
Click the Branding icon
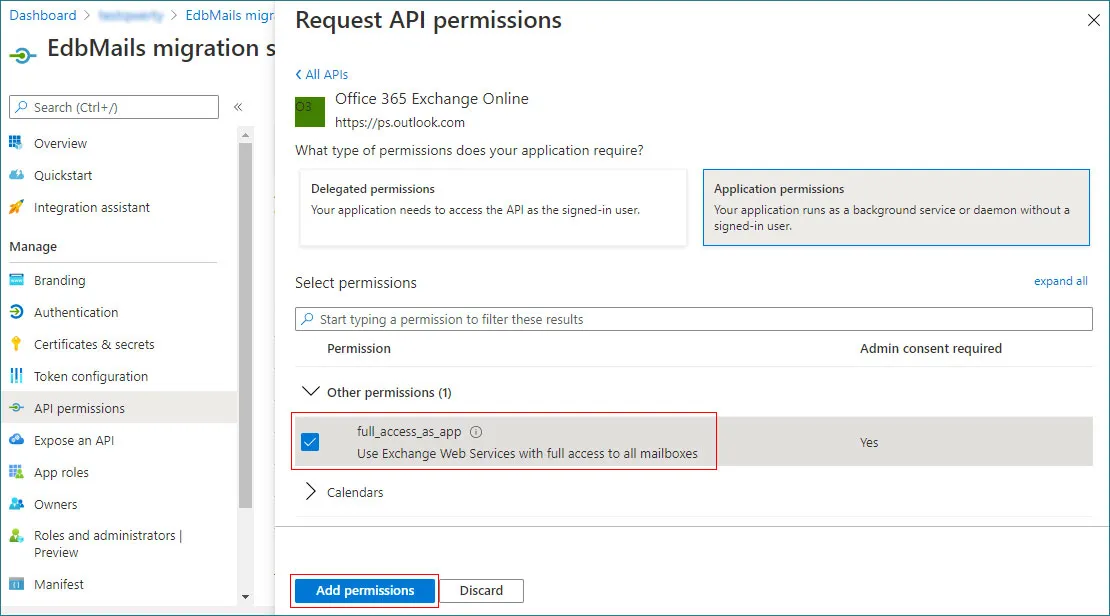point(16,280)
